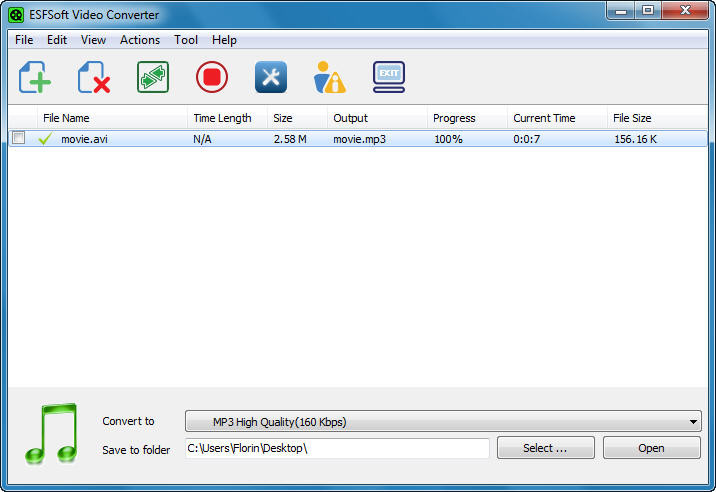This screenshot has width=716, height=492.
Task: Click the Save to folder path field
Action: point(337,448)
